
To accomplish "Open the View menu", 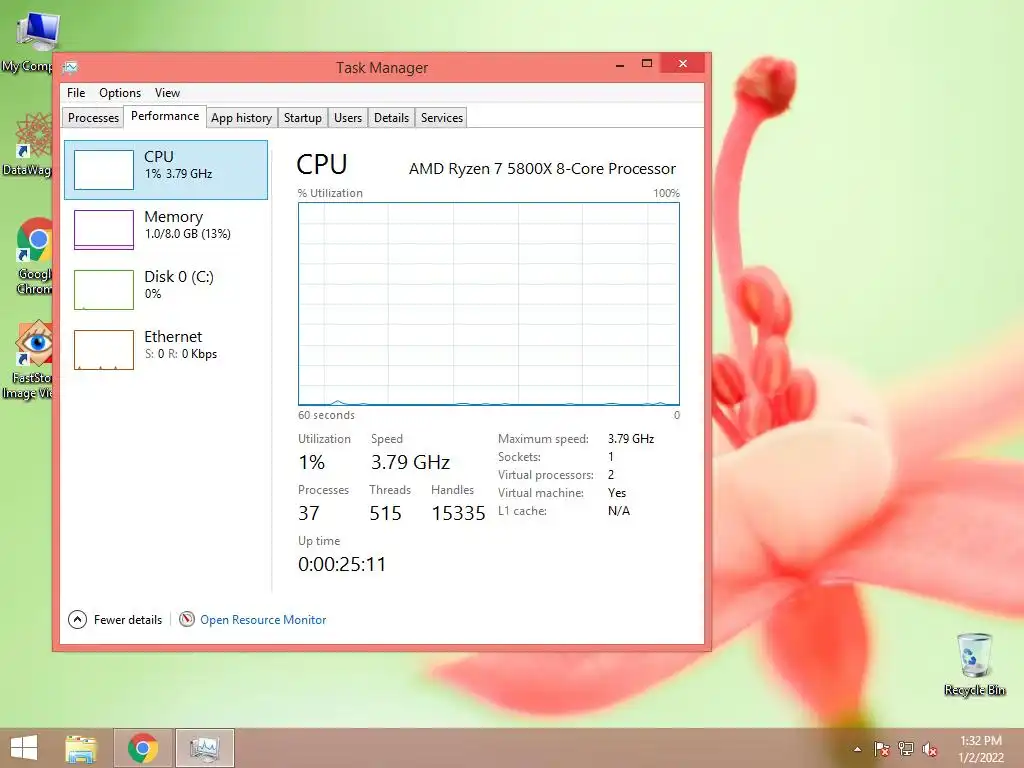I will point(167,93).
